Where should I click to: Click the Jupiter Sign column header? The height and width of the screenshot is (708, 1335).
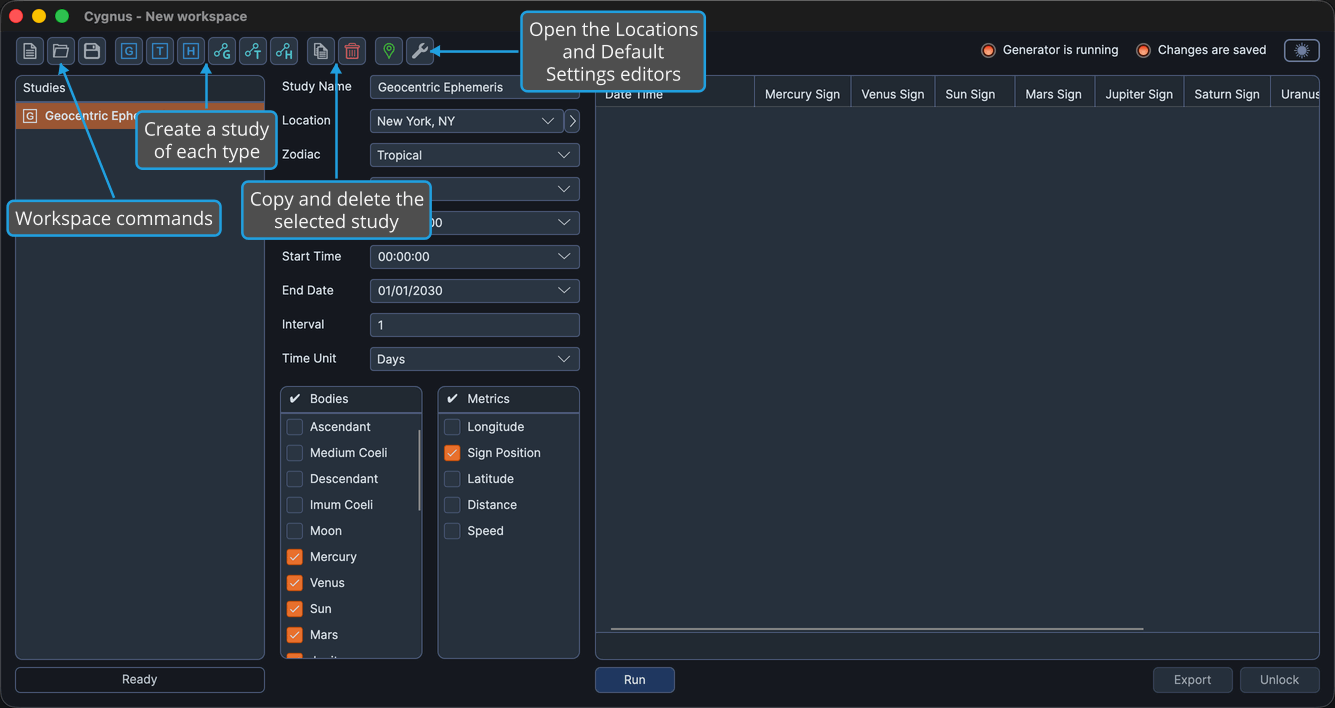click(1139, 94)
